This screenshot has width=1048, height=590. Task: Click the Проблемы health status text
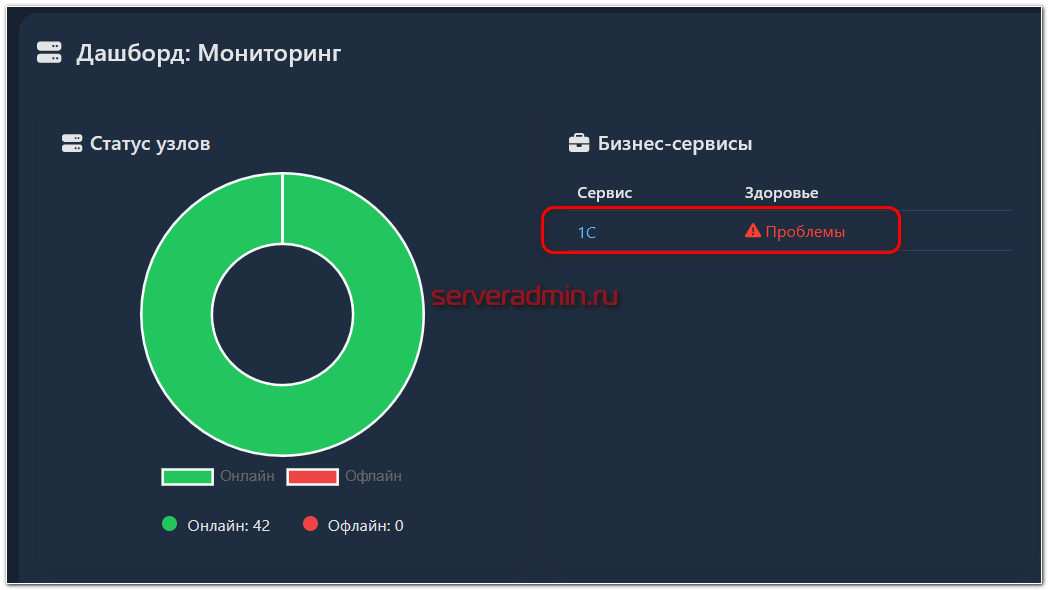[x=805, y=231]
